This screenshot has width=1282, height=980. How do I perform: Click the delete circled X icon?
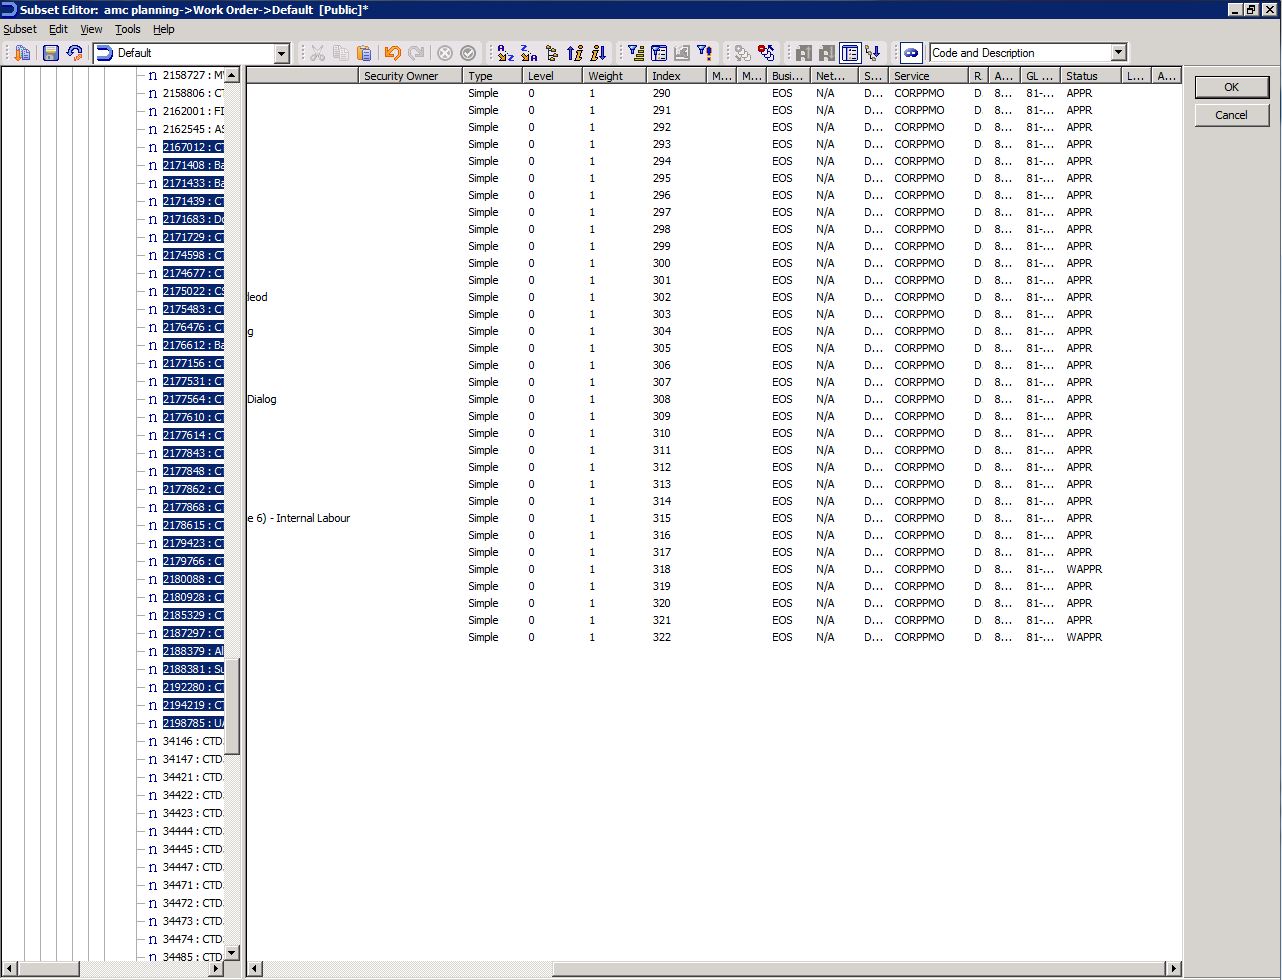coord(445,53)
